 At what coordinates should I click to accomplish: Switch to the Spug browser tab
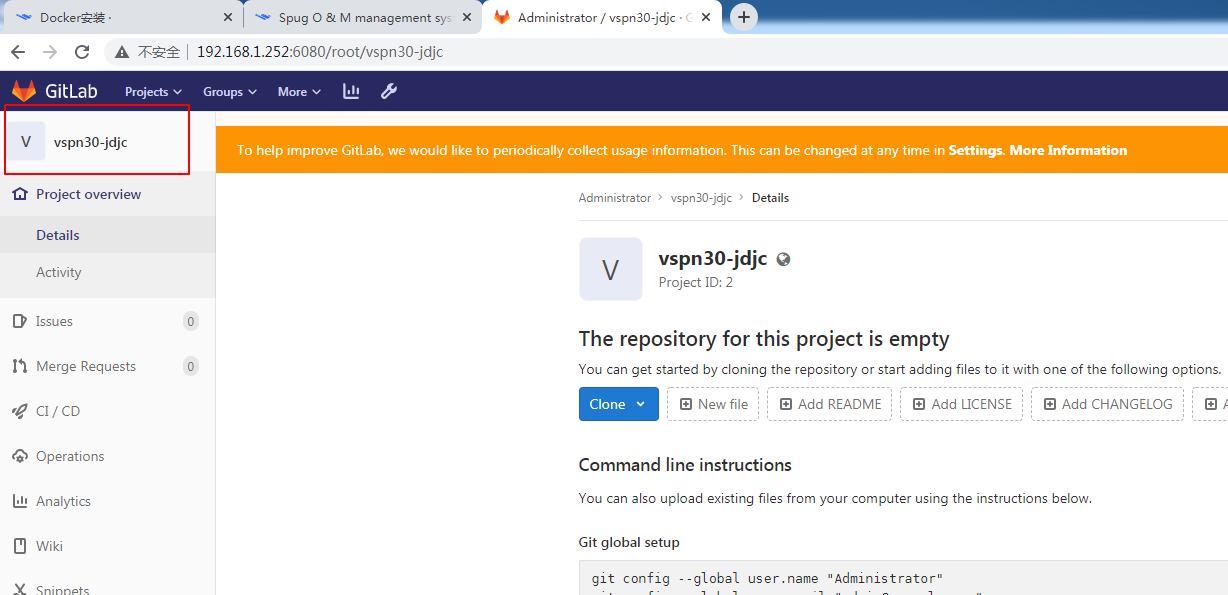click(x=360, y=16)
